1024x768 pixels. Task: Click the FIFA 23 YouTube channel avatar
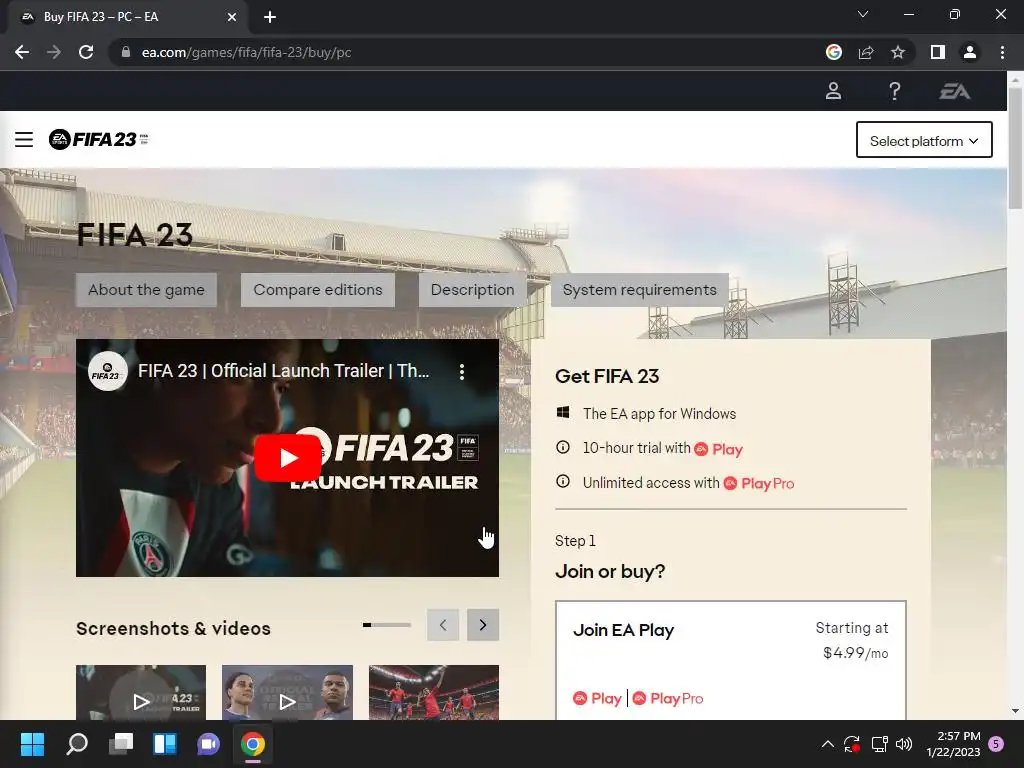pyautogui.click(x=107, y=372)
